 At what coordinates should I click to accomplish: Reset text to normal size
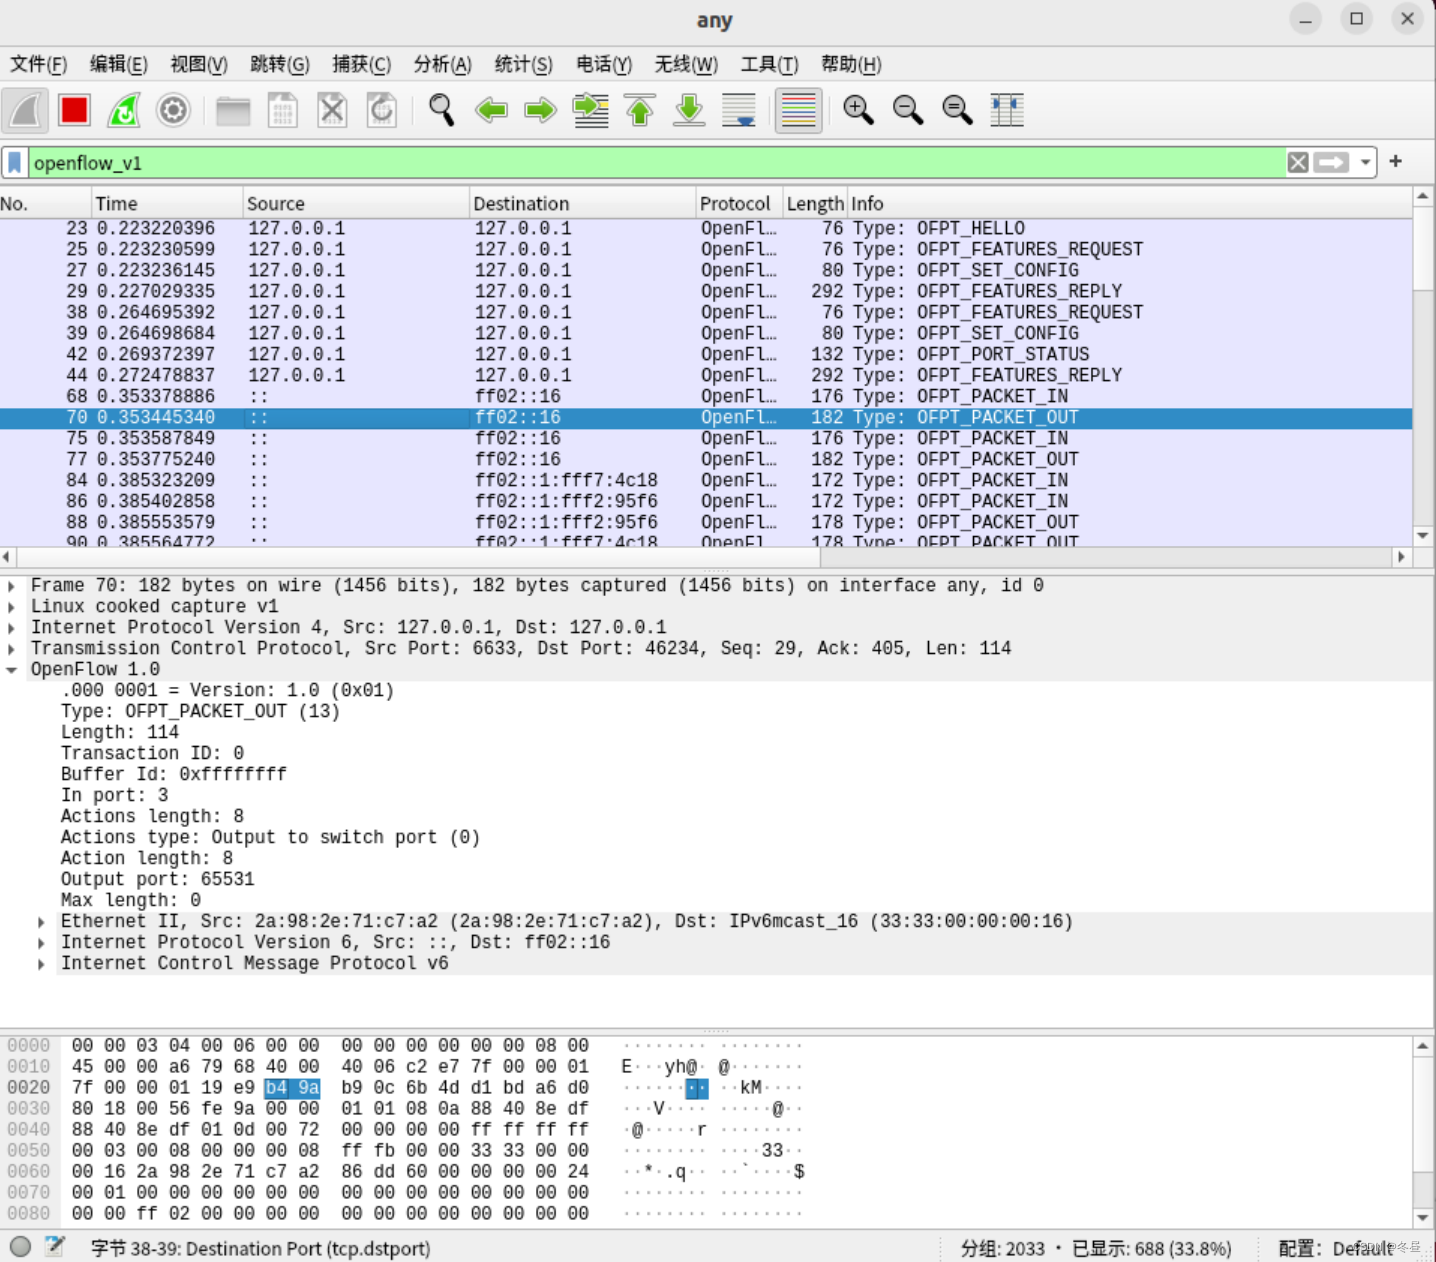[957, 110]
